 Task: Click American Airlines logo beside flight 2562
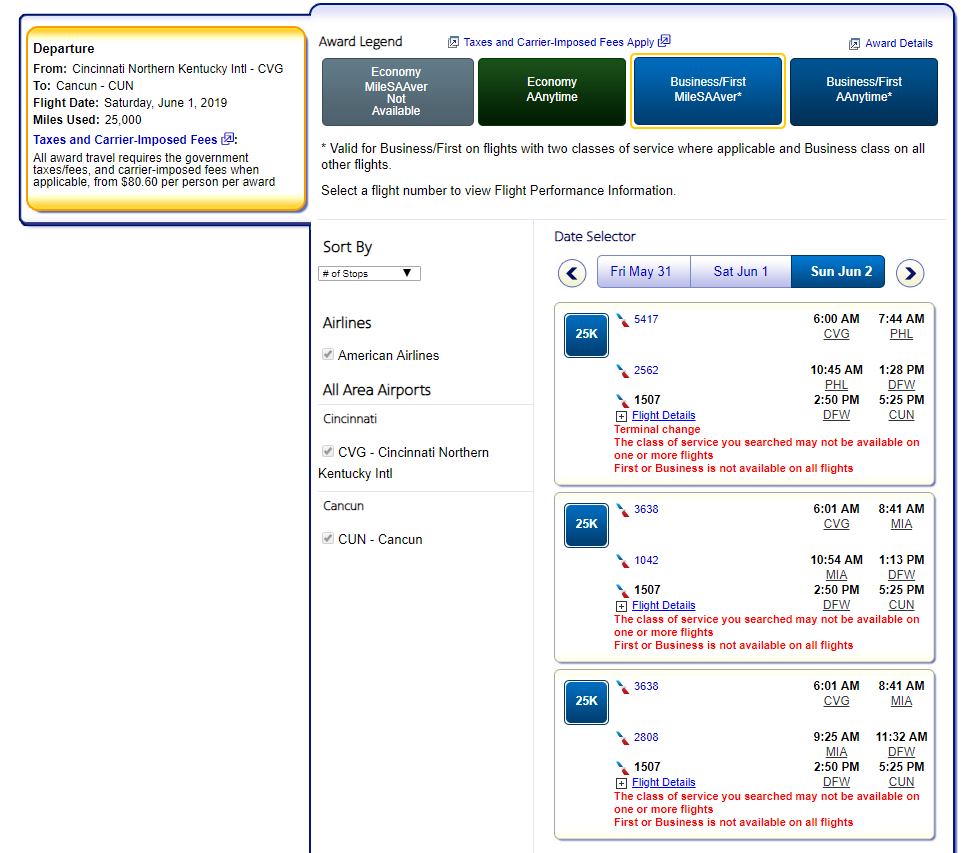click(x=623, y=371)
